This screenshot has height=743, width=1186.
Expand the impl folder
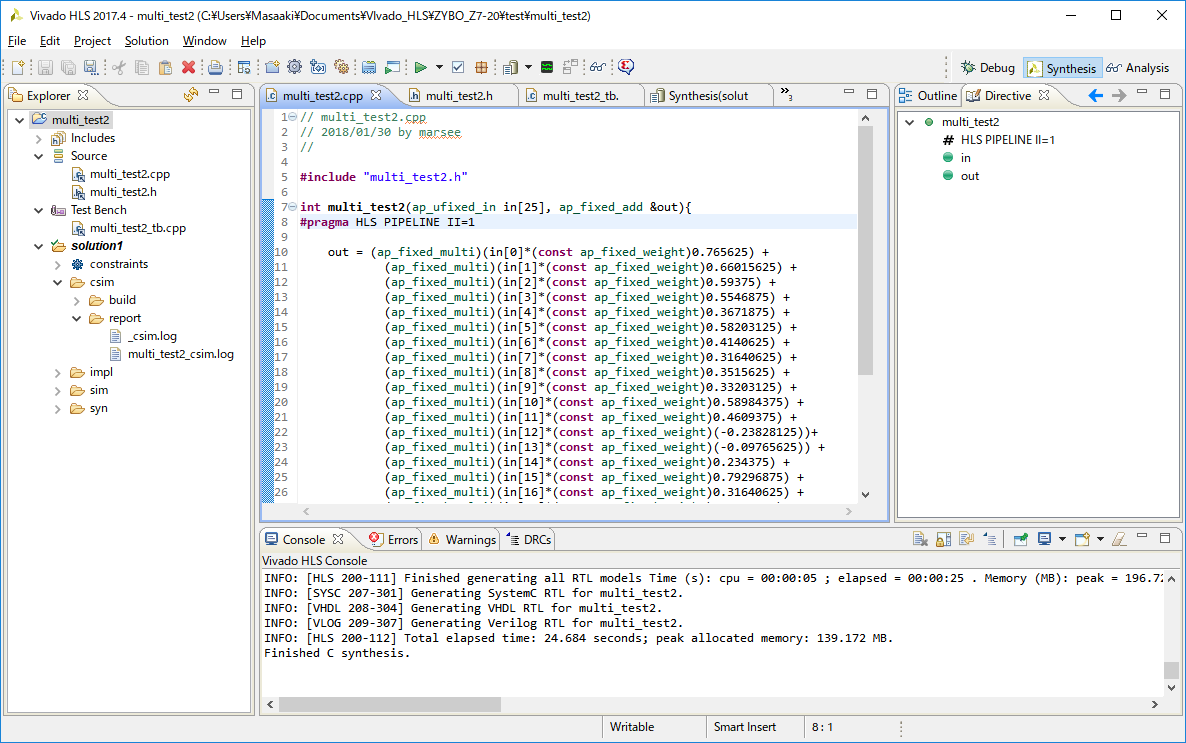pos(57,372)
